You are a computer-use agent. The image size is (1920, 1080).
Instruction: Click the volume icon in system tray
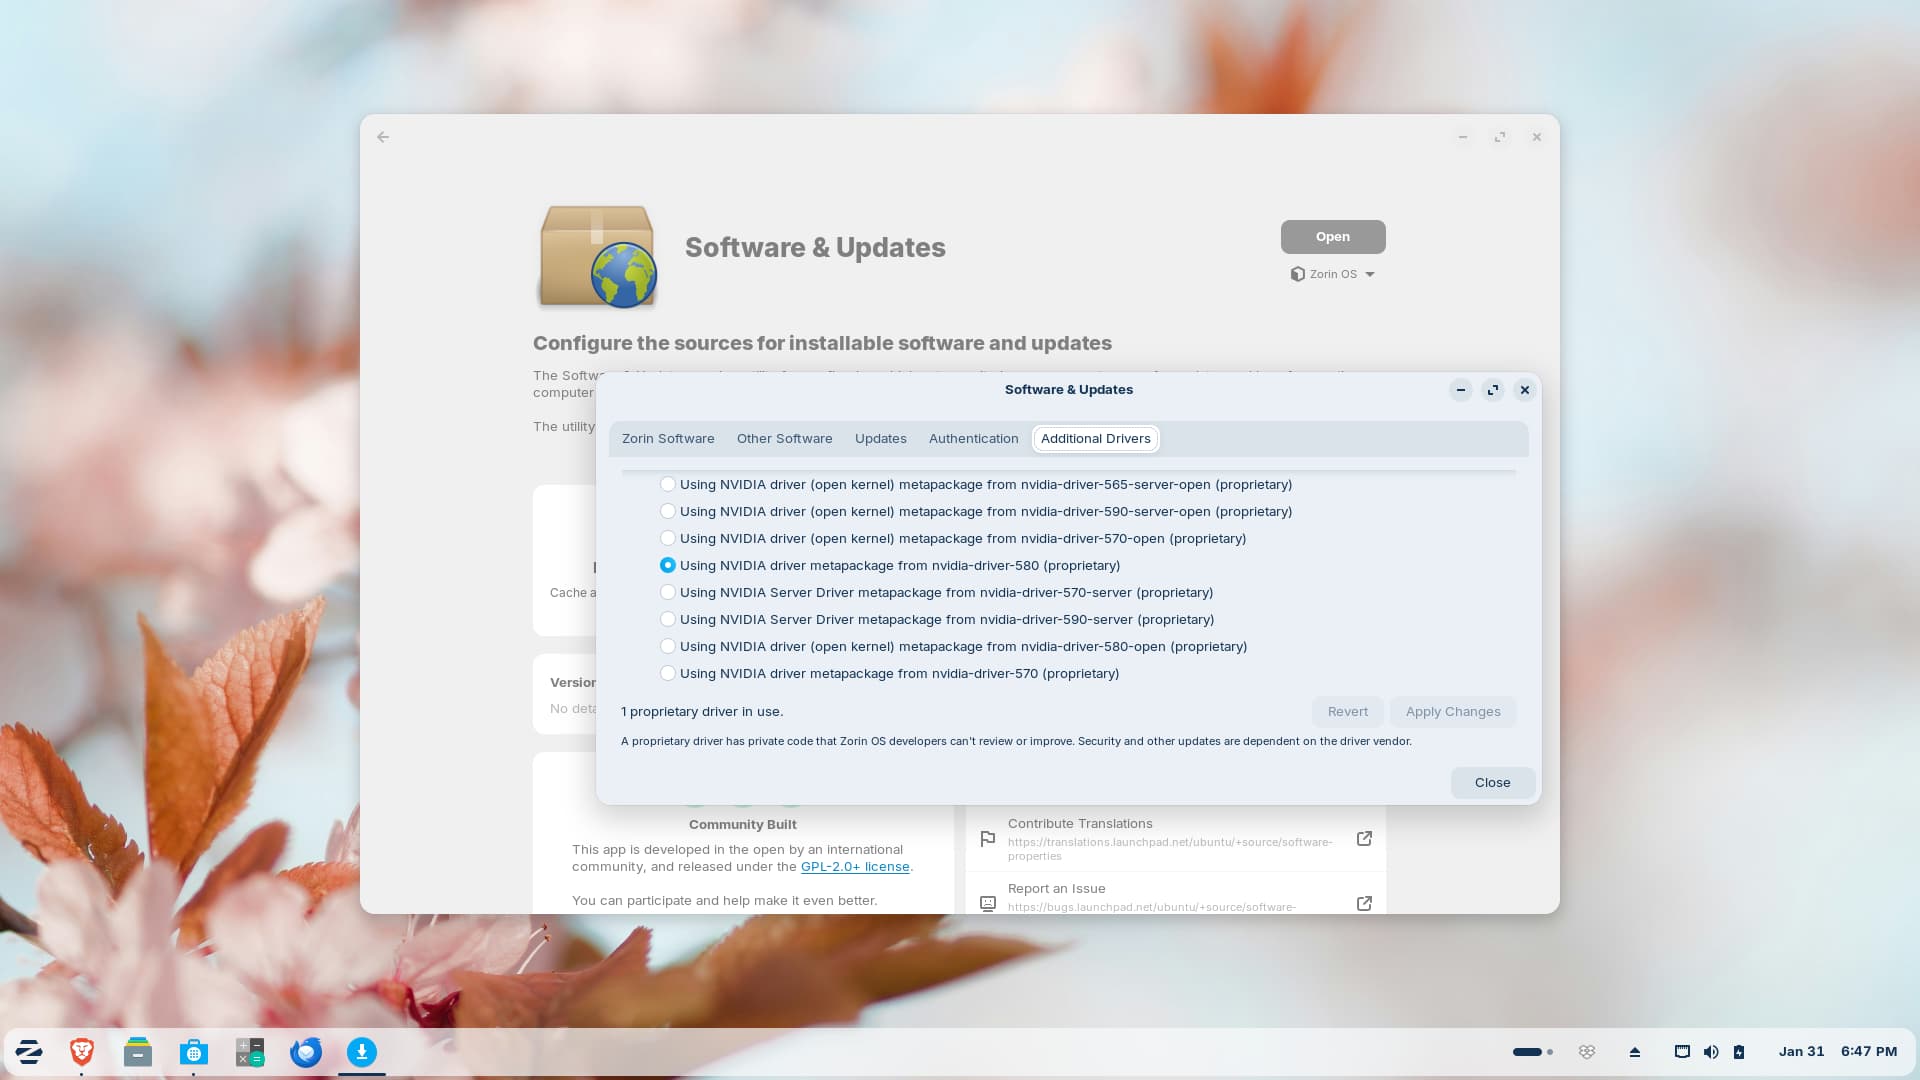click(1711, 1052)
